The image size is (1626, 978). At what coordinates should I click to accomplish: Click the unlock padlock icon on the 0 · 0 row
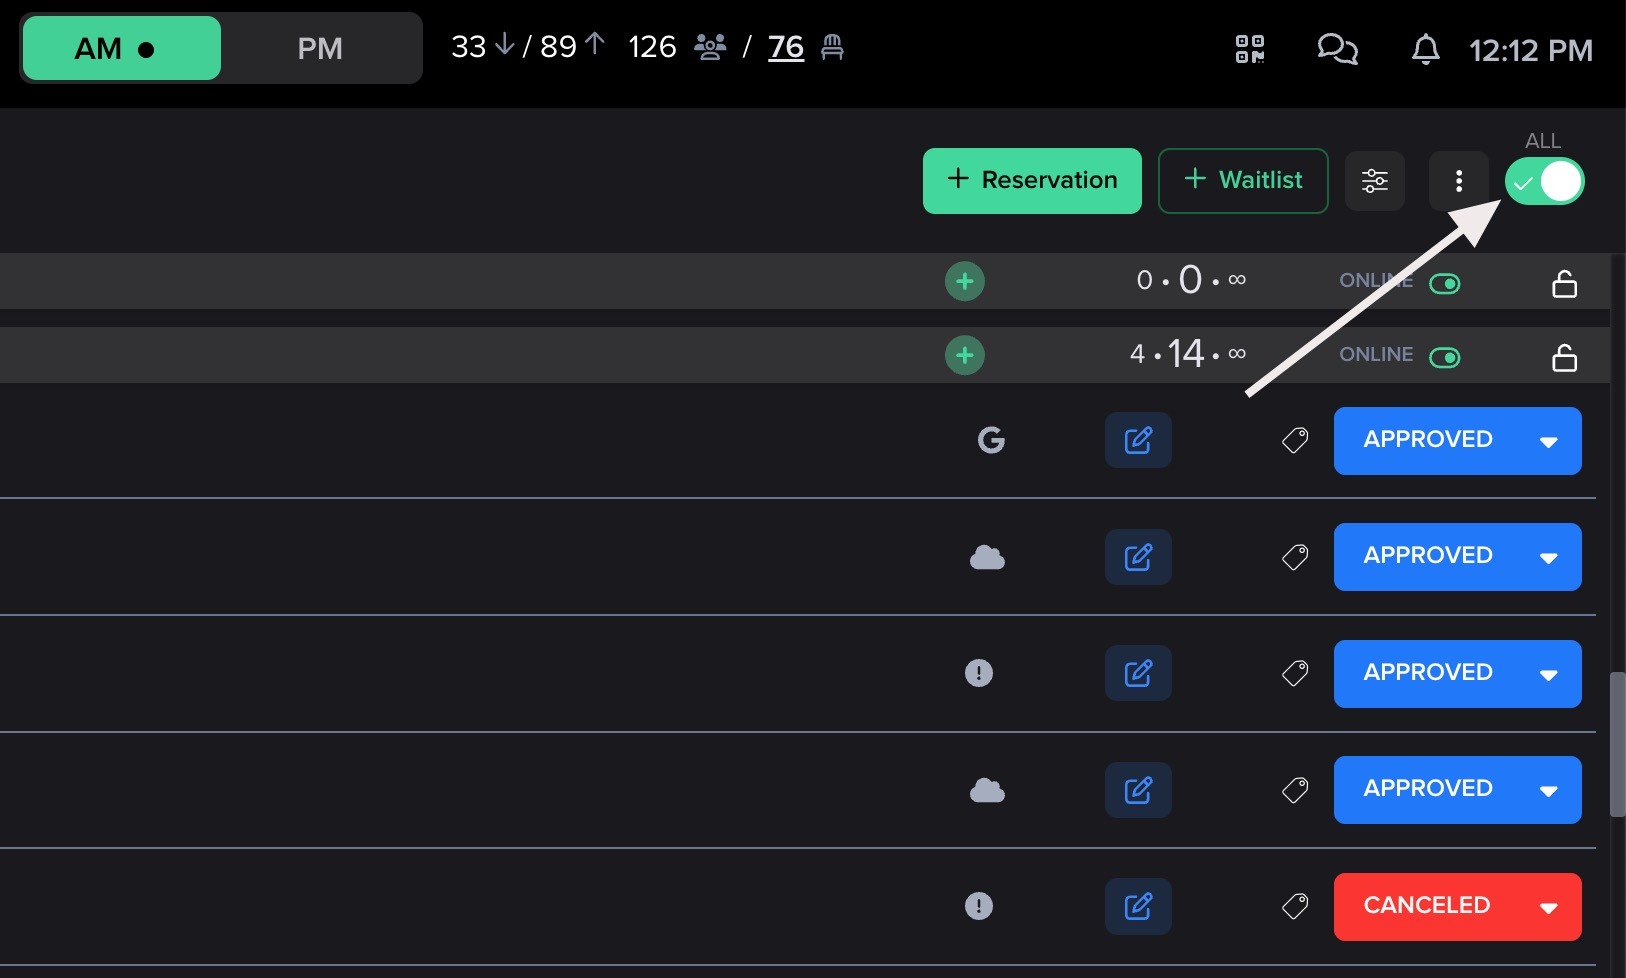coord(1564,284)
